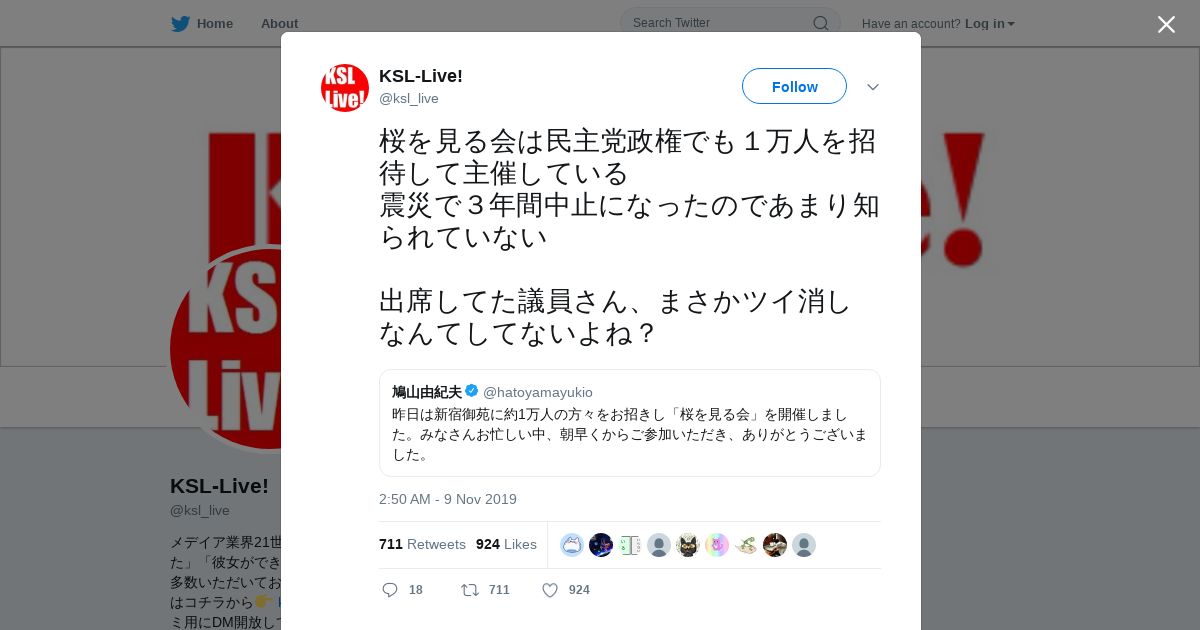The width and height of the screenshot is (1200, 630).
Task: Like the tweet with the heart icon
Action: (x=550, y=590)
